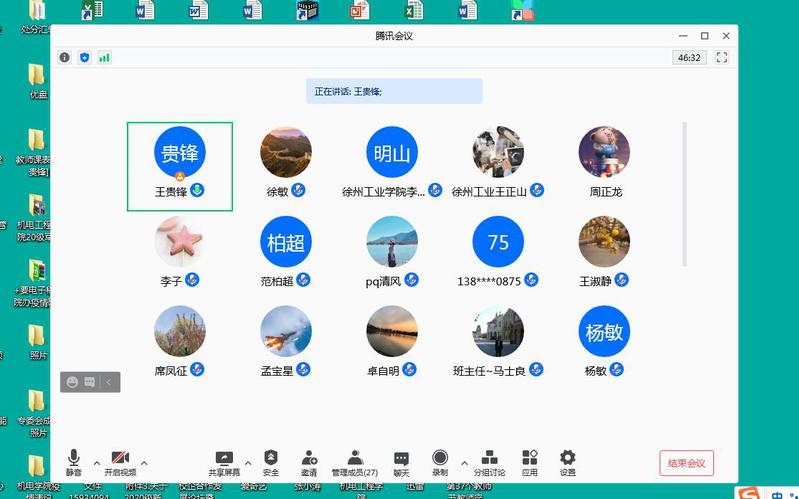The height and width of the screenshot is (499, 799).
Task: Click the blue security shield icon
Action: click(x=84, y=58)
